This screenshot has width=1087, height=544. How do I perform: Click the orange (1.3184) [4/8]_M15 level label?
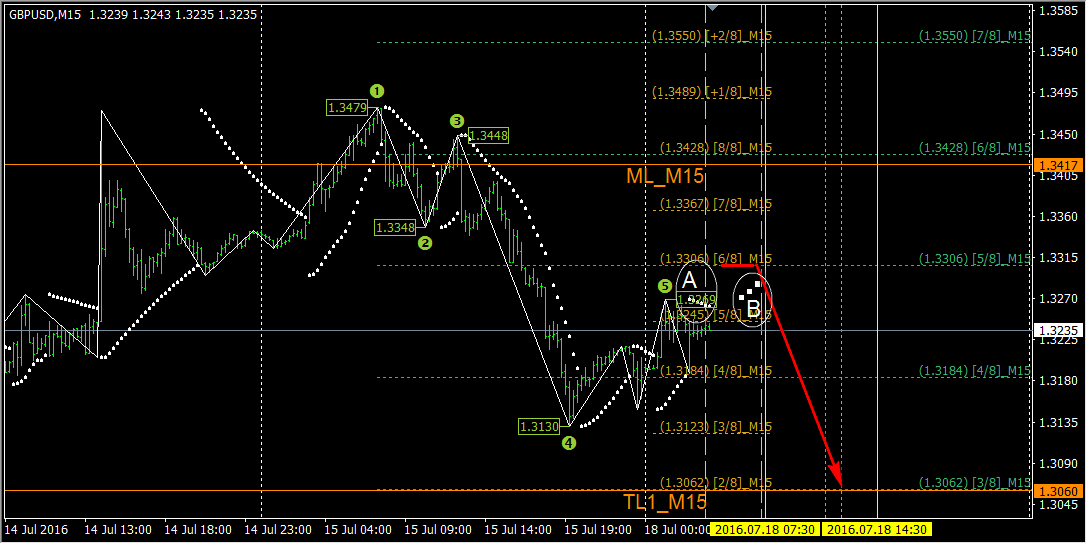pos(715,371)
